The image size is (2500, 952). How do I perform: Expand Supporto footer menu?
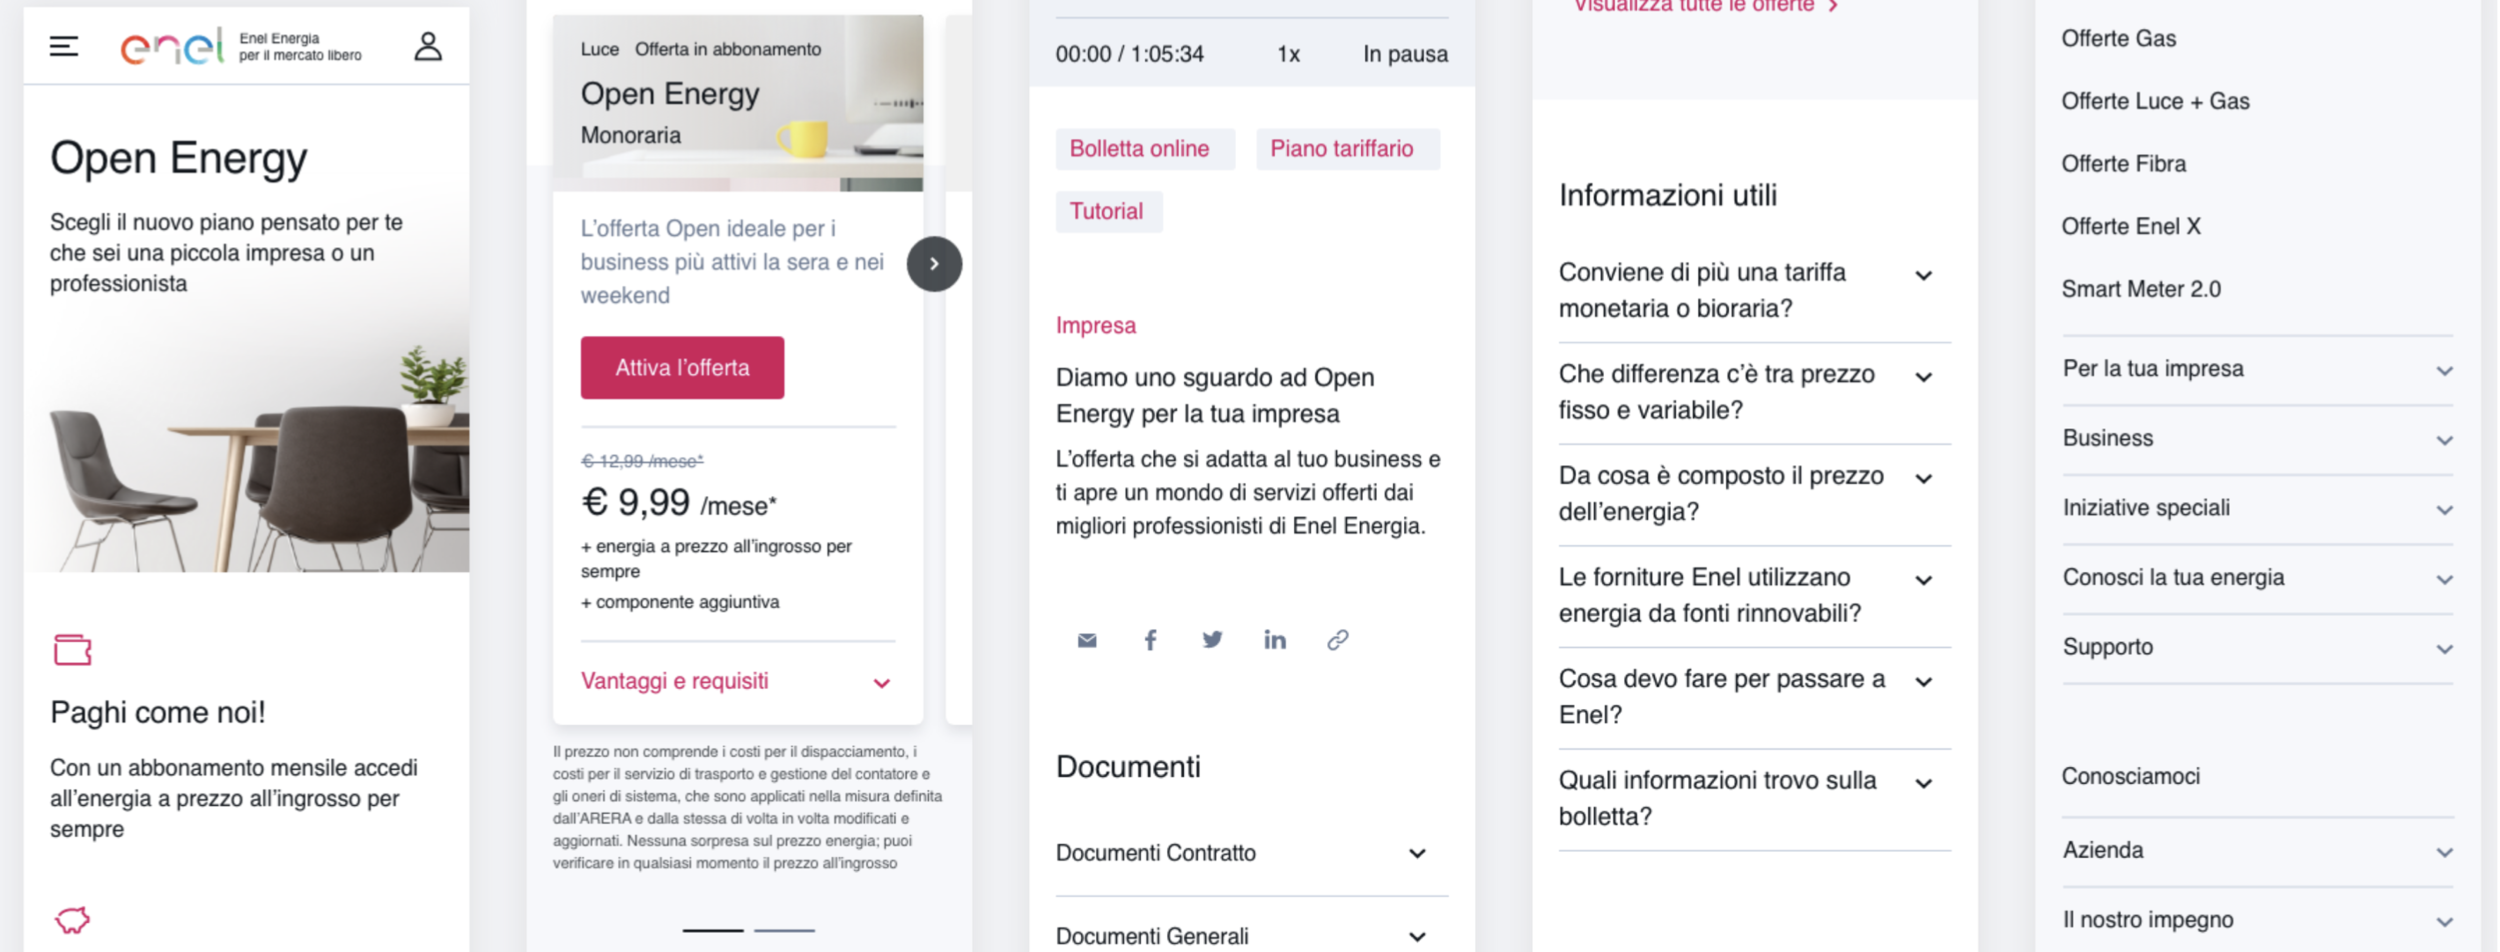coord(2257,648)
